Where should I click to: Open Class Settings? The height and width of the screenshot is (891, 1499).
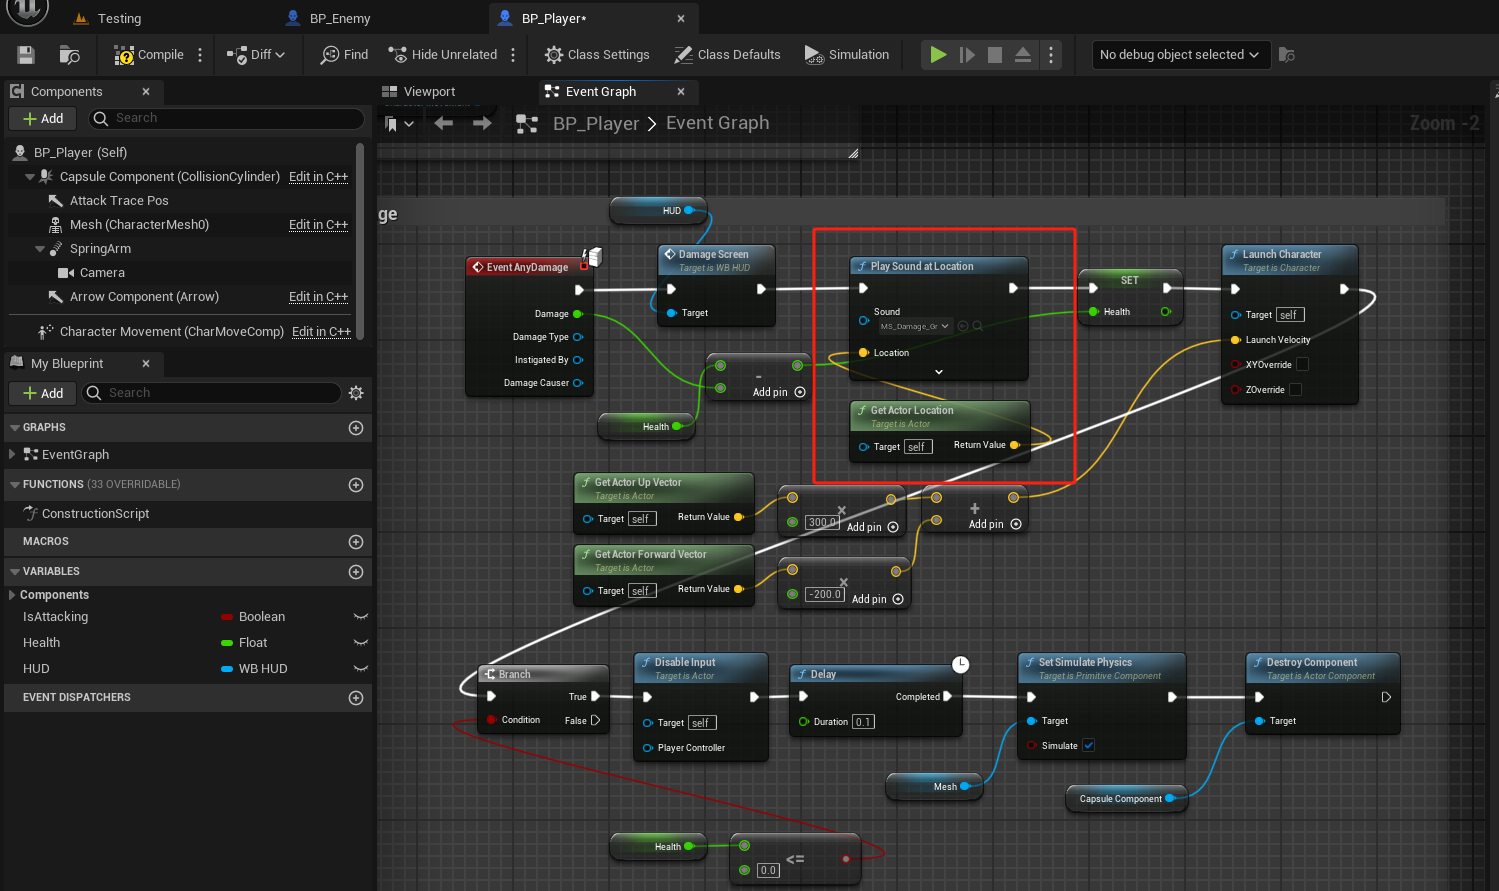coord(597,55)
